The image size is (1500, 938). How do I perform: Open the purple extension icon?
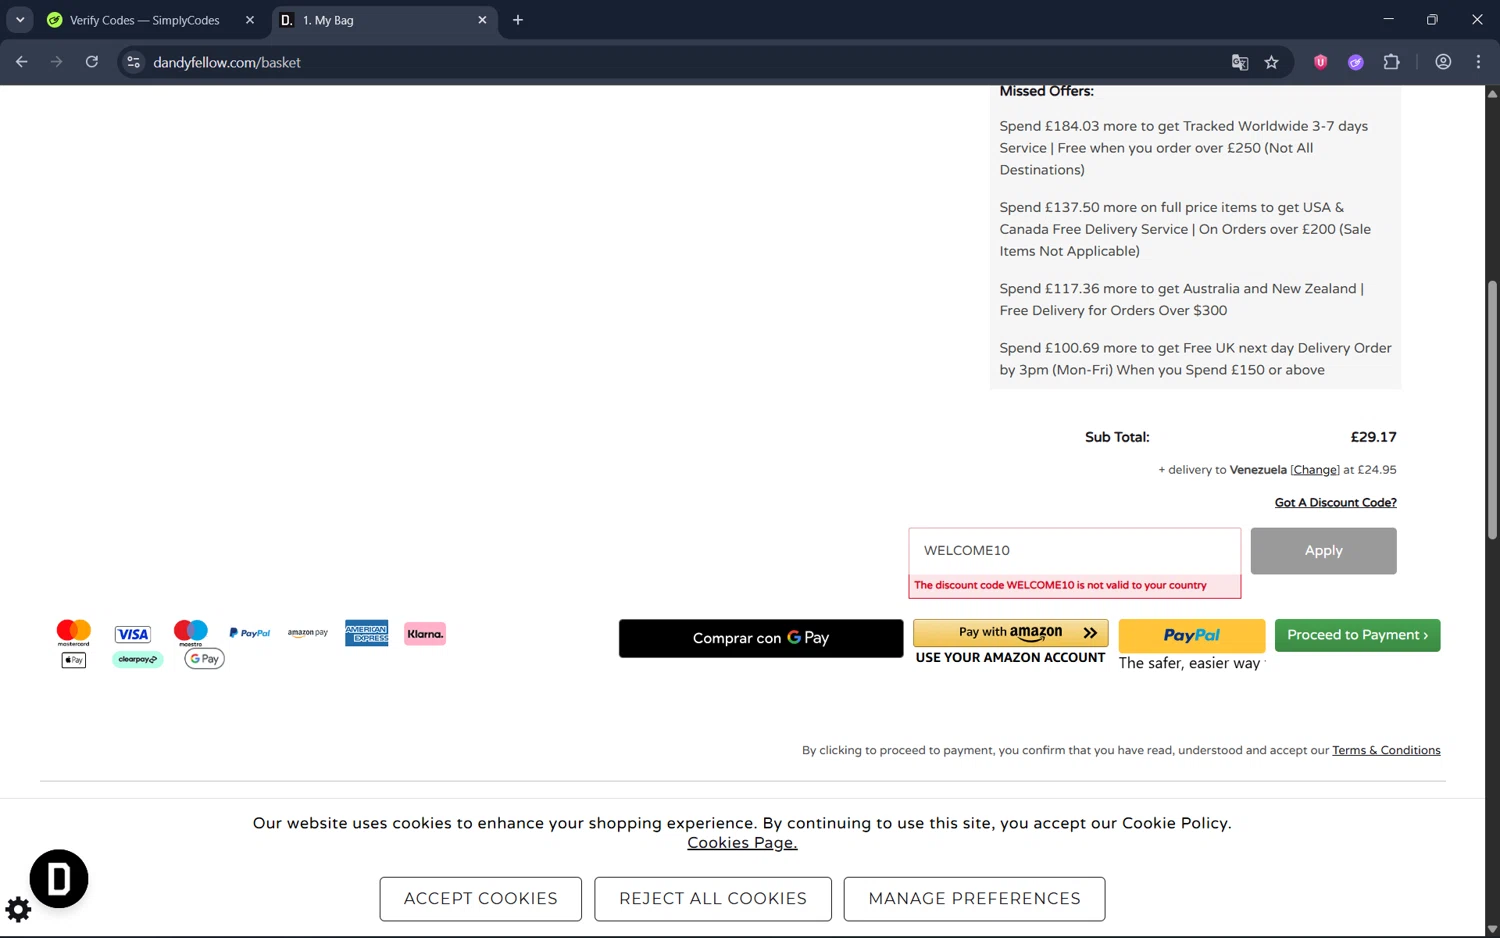[x=1356, y=62]
